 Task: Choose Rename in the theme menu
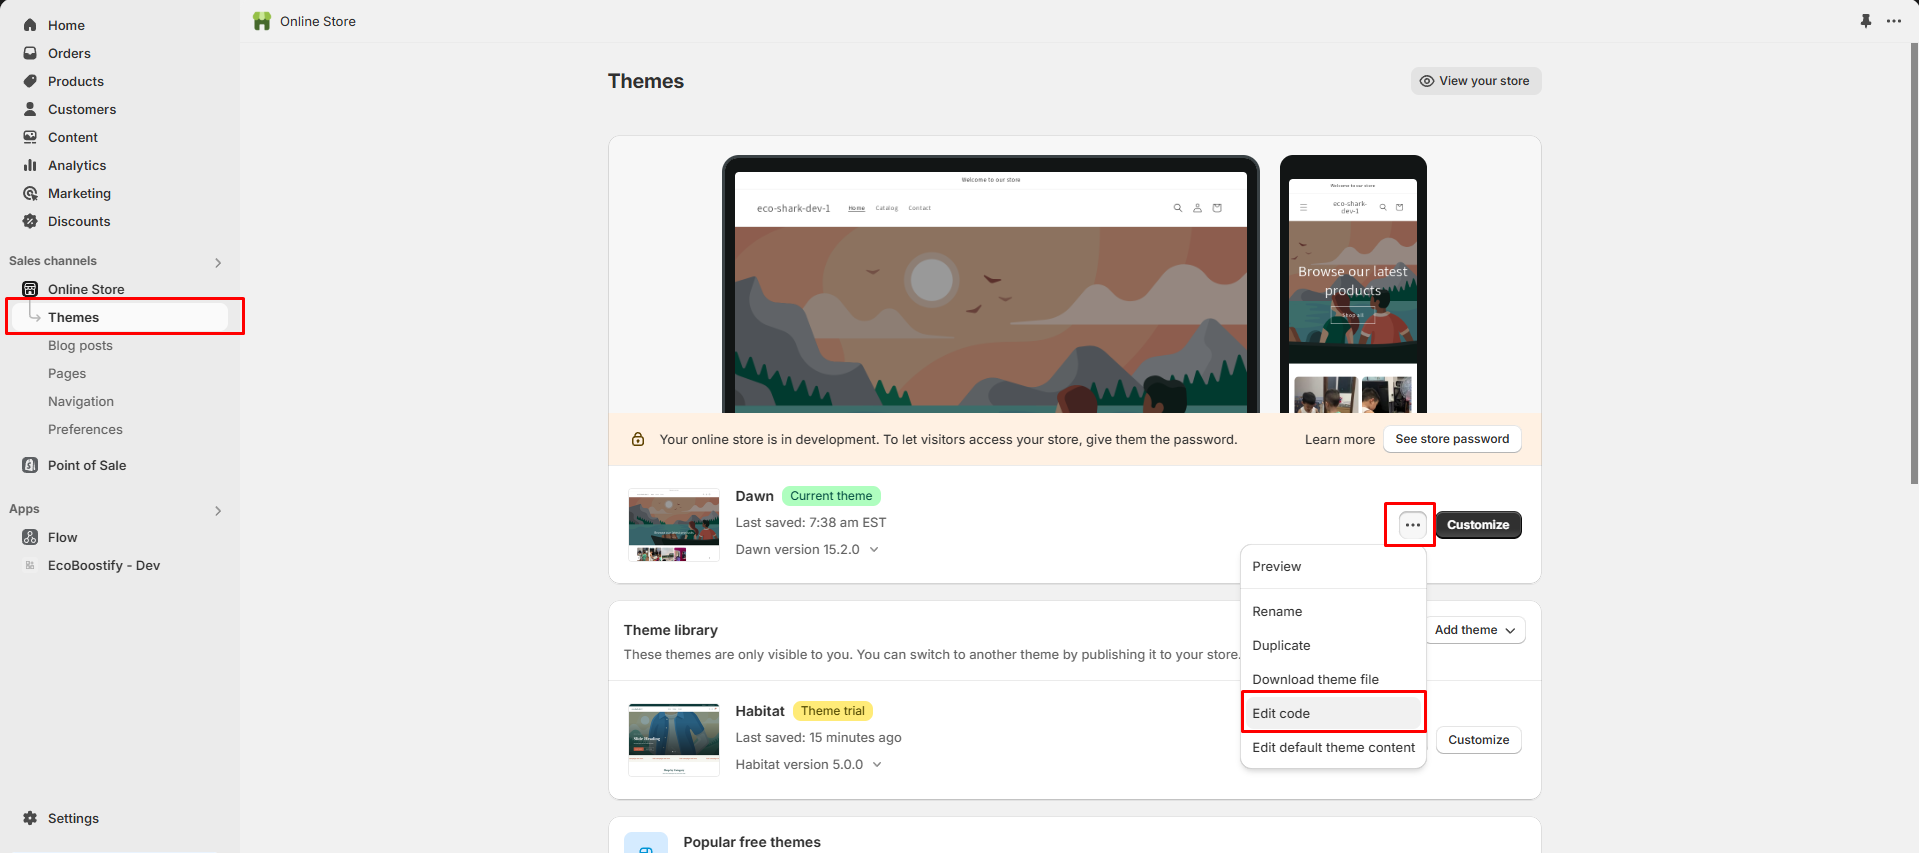[x=1333, y=611]
